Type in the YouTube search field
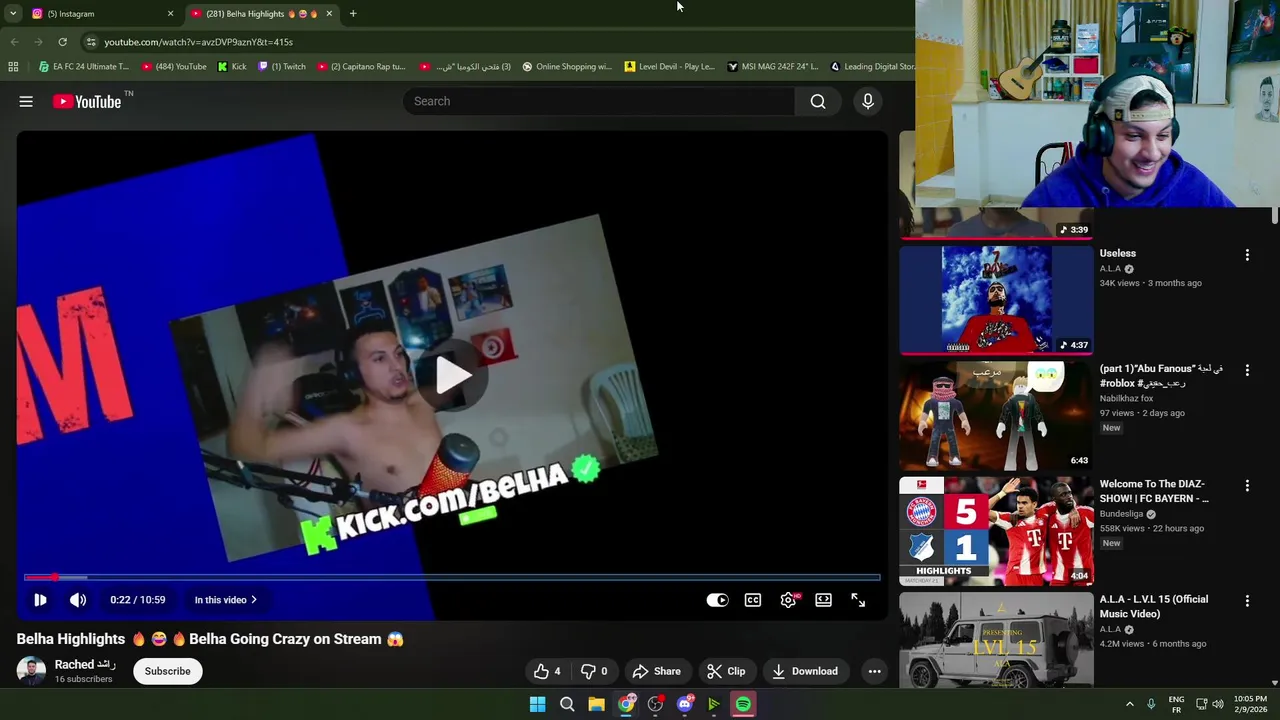This screenshot has width=1280, height=720. pos(600,101)
